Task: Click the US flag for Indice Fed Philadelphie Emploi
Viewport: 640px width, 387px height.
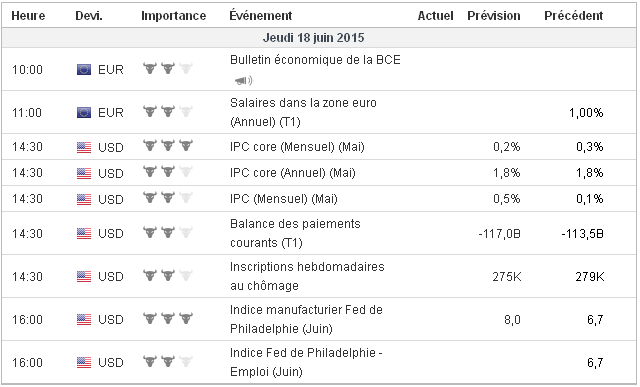Action: coord(84,363)
